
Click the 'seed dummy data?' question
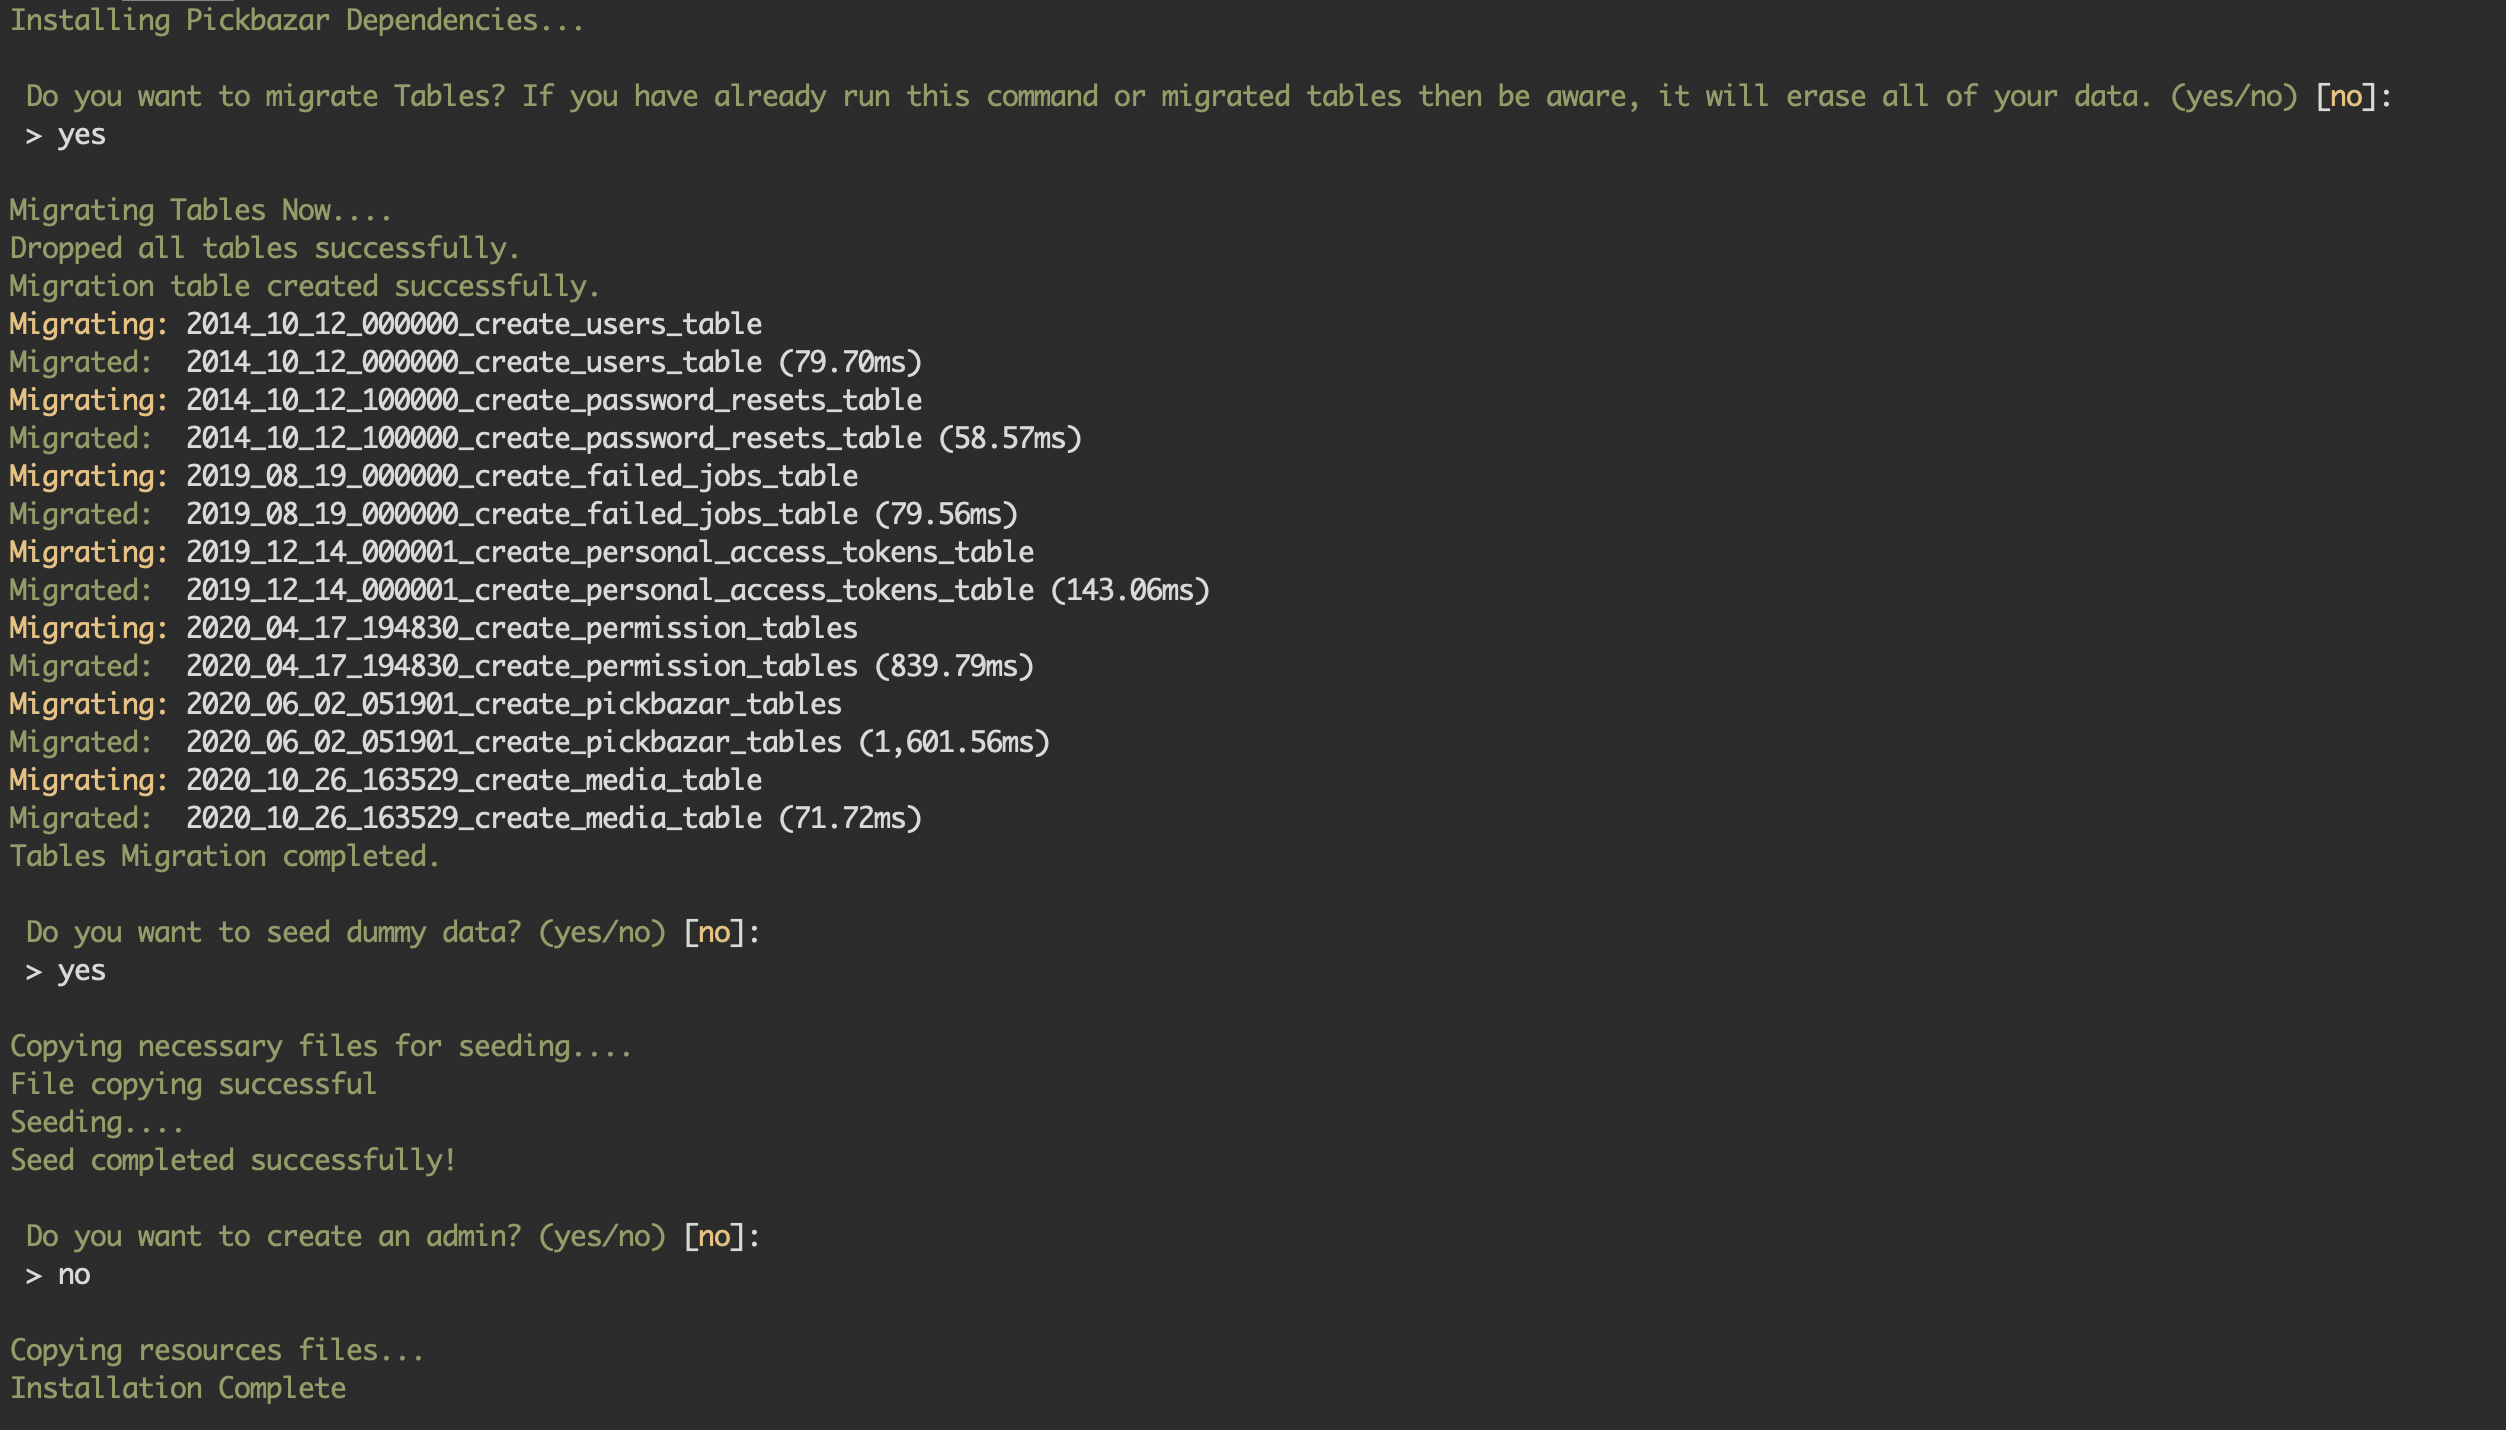click(x=393, y=933)
